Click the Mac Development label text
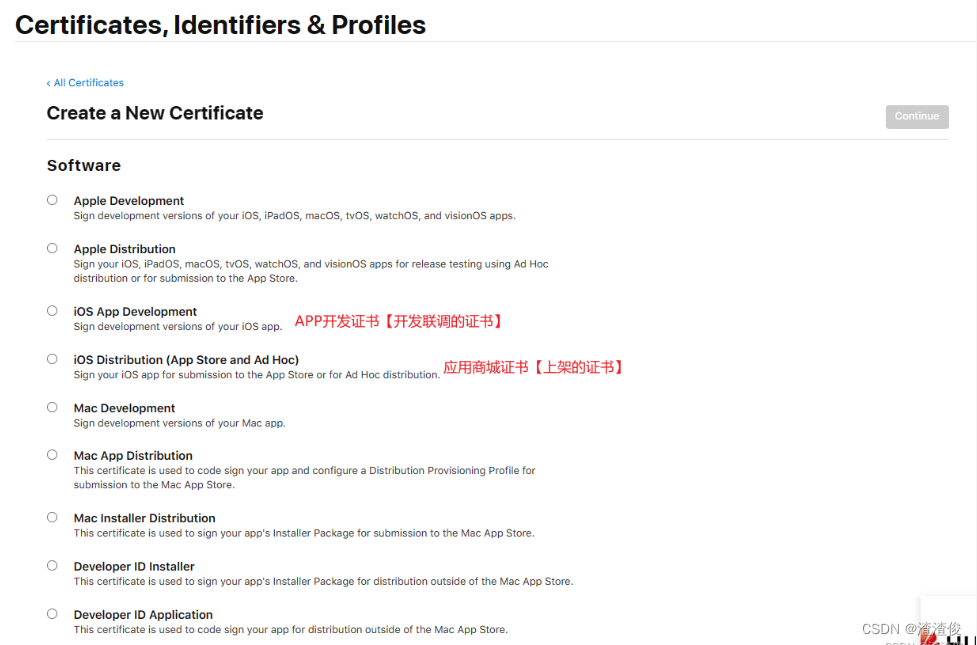The image size is (977, 645). 125,408
